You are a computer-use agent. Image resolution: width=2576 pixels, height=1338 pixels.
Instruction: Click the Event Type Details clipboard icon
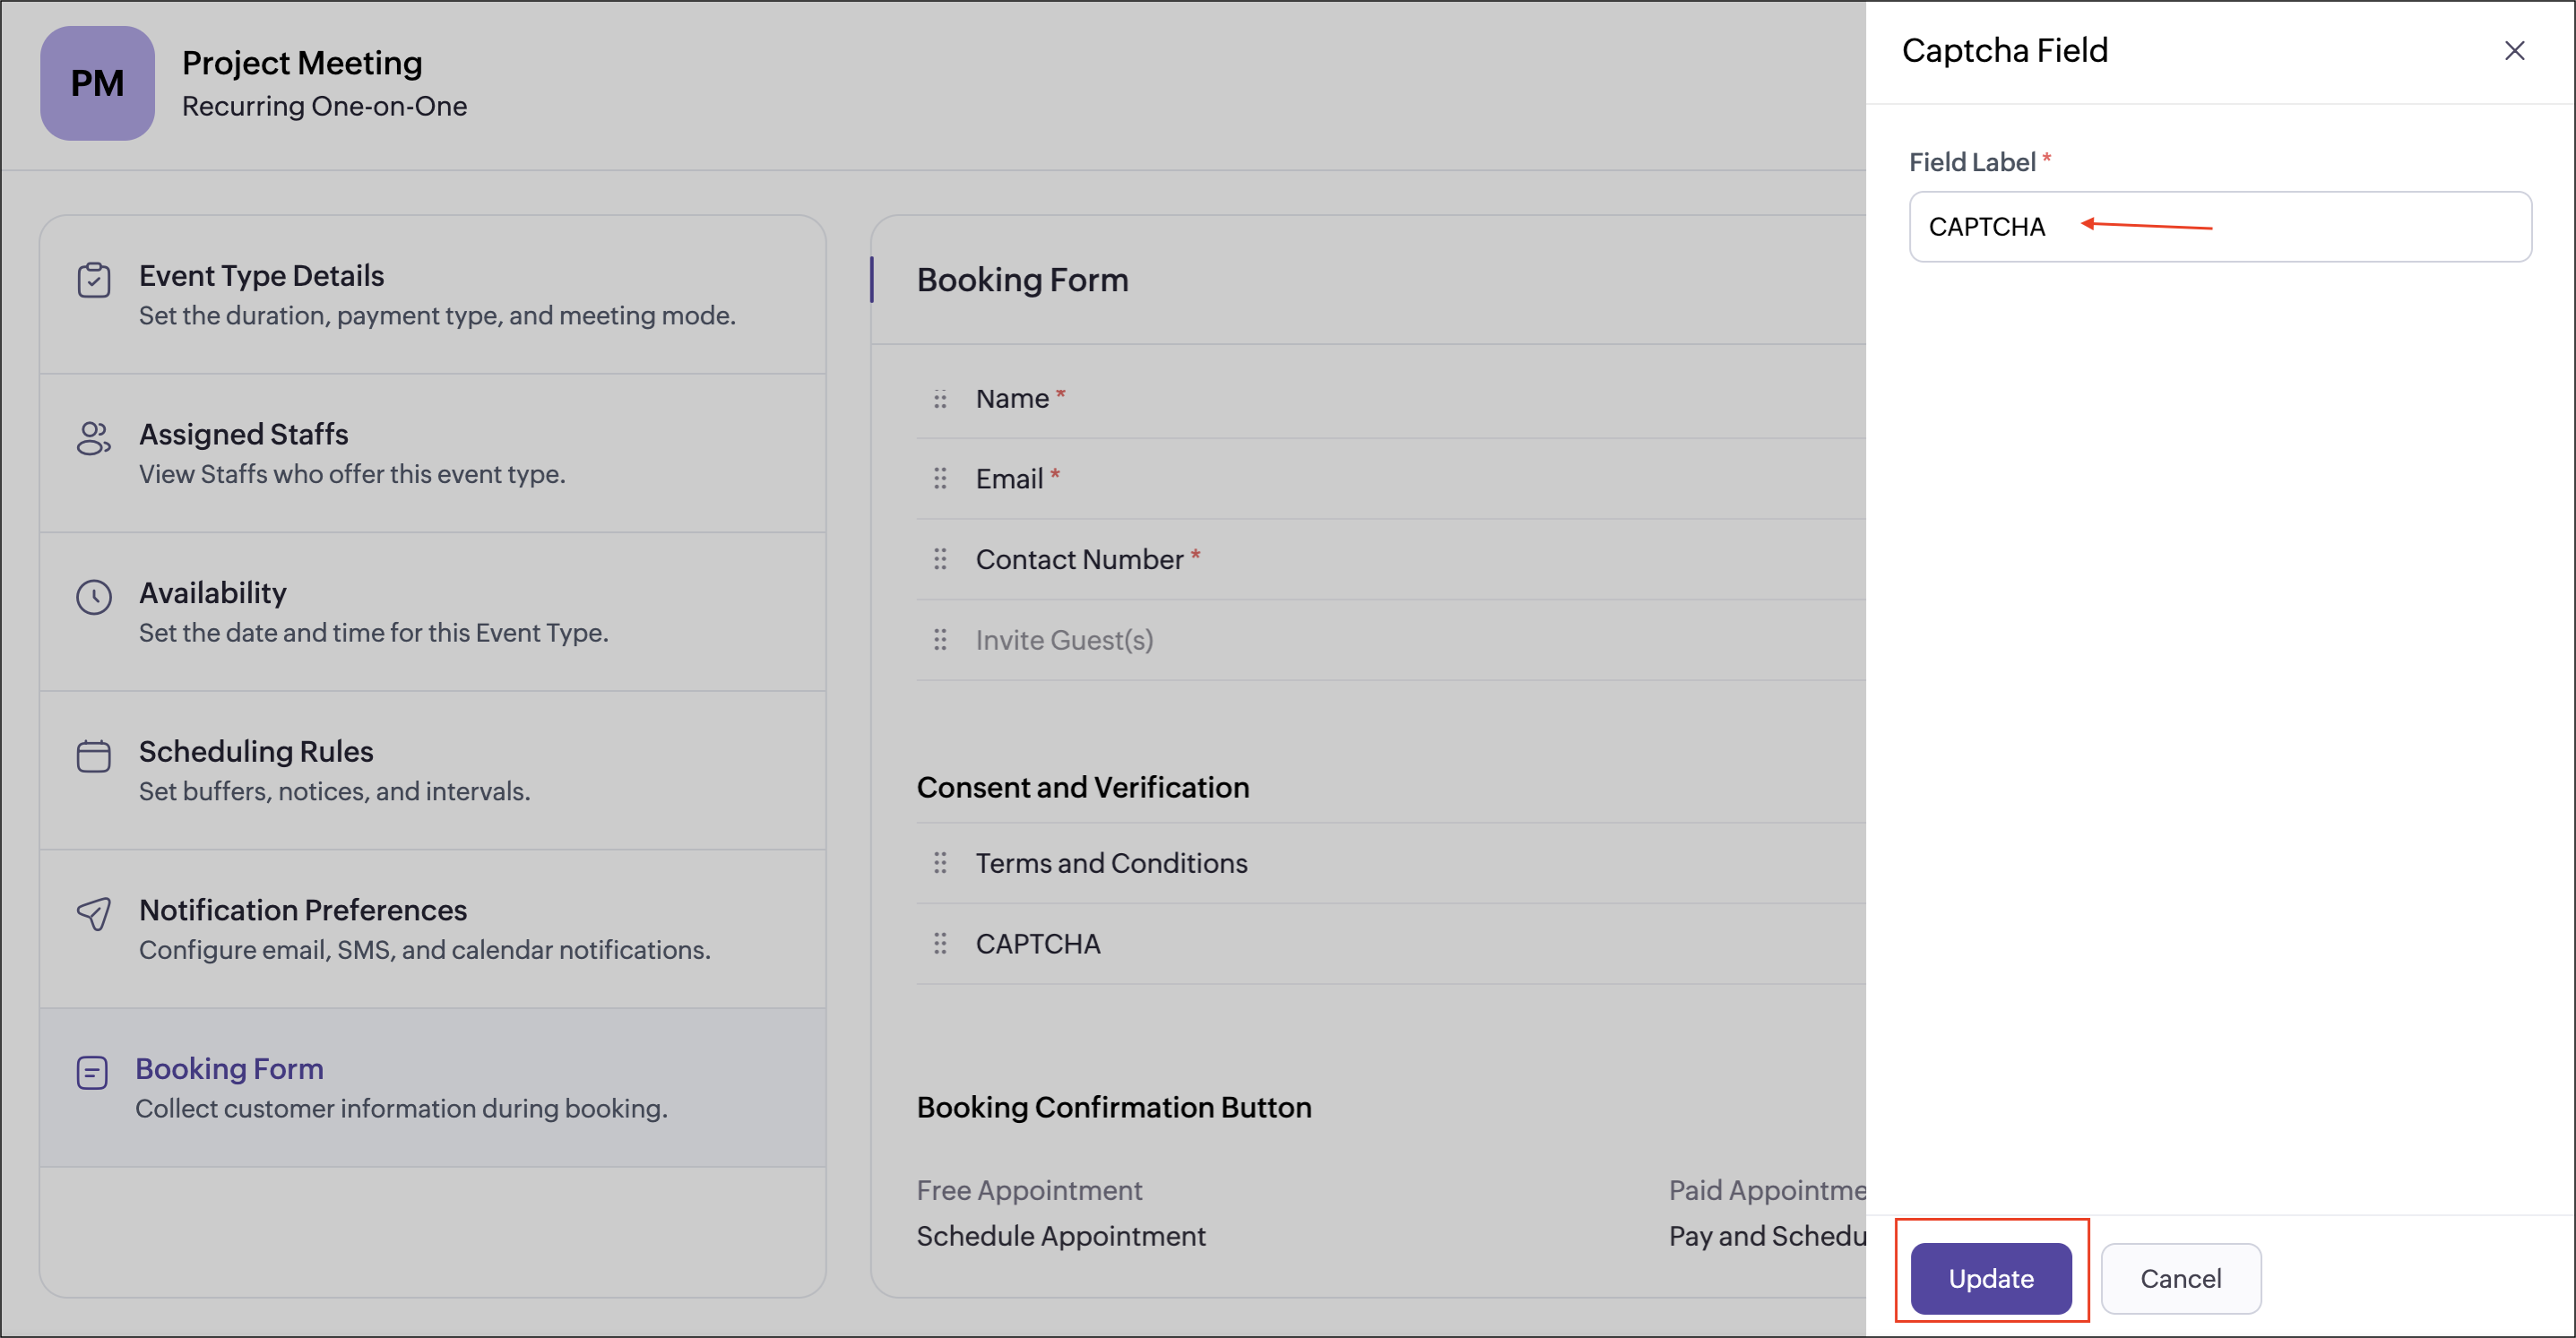click(94, 280)
